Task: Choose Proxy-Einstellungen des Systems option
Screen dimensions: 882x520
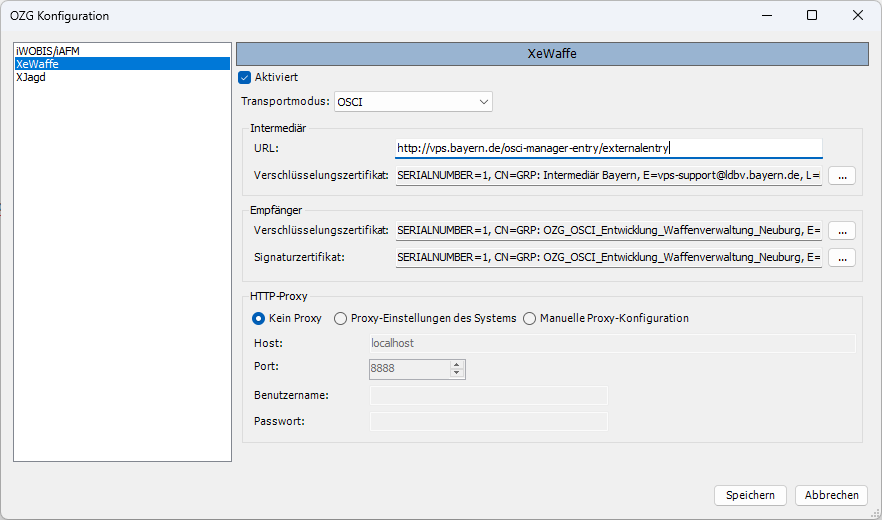Action: (x=341, y=318)
